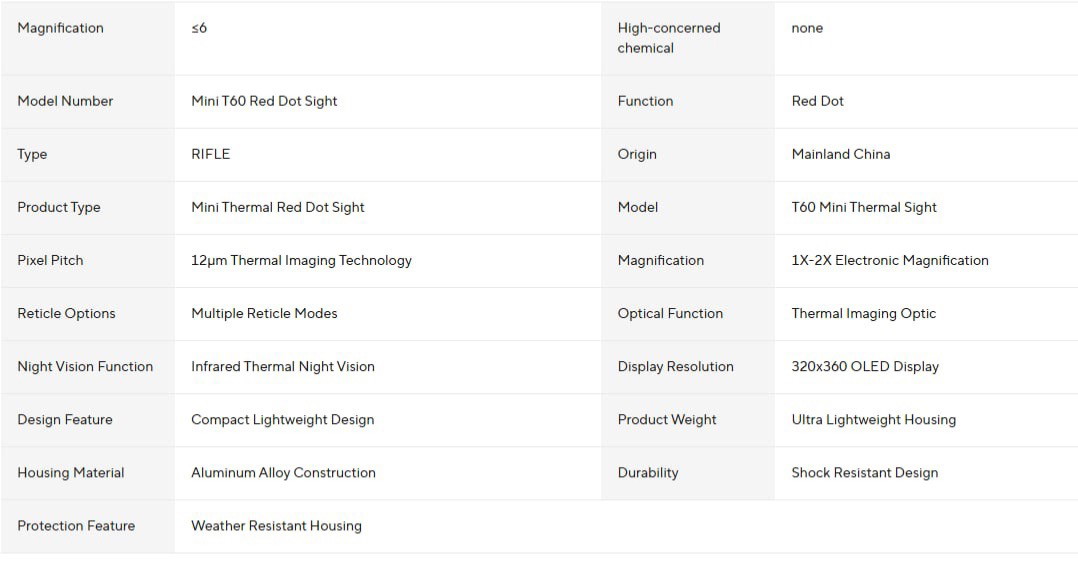Screen dimensions: 1078x561
Task: Select the Compact Lightweight Design value
Action: tap(283, 419)
